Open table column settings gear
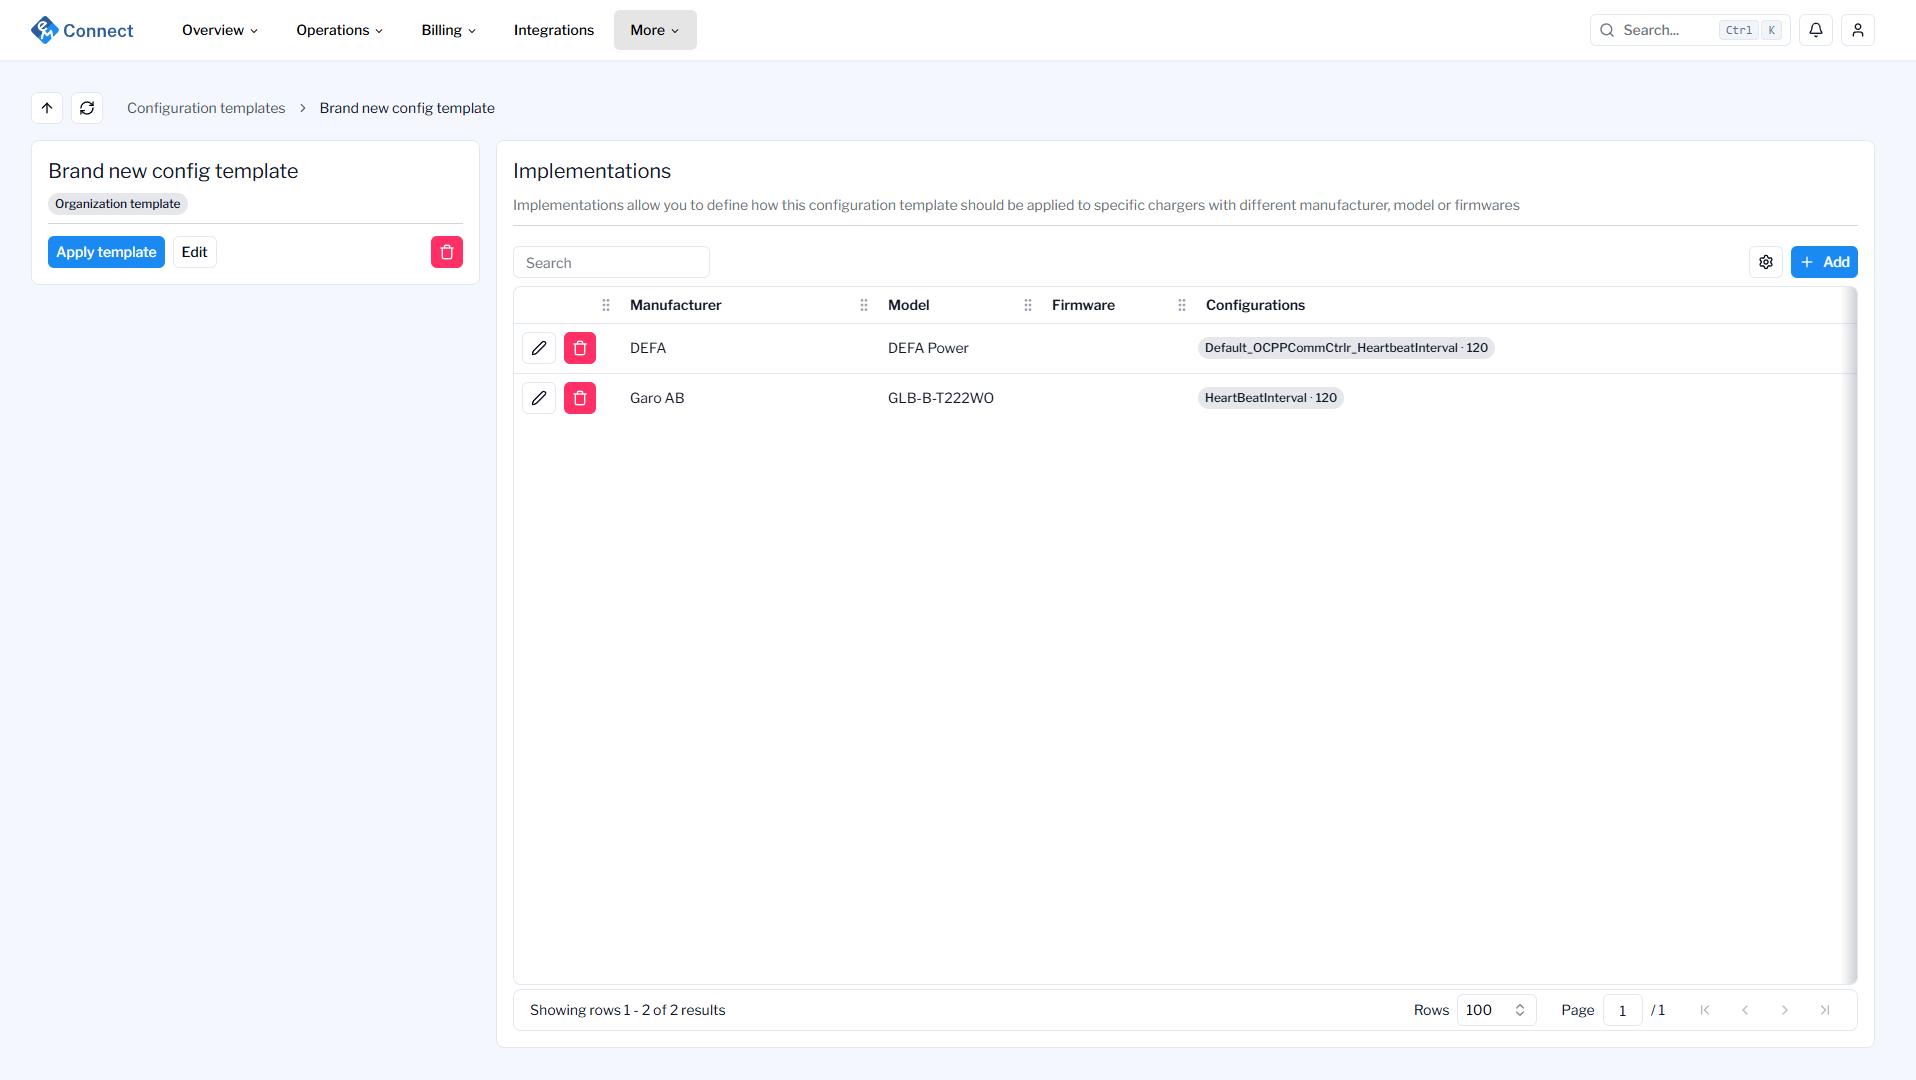This screenshot has width=1916, height=1080. 1765,261
